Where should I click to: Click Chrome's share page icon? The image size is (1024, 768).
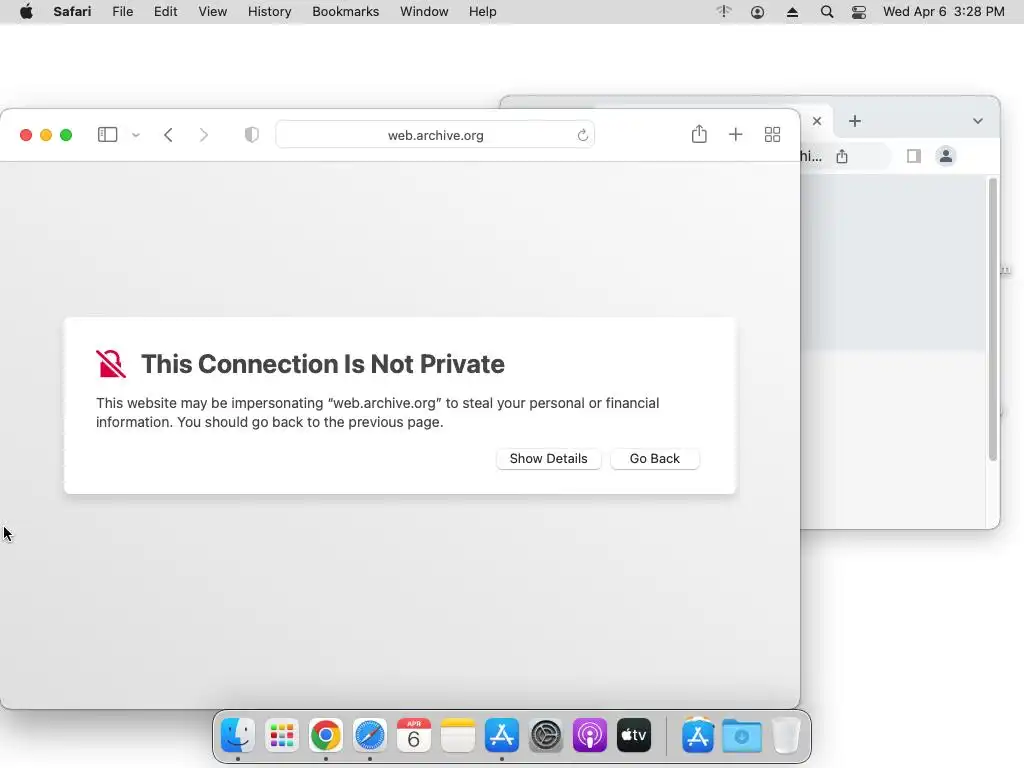[x=842, y=156]
